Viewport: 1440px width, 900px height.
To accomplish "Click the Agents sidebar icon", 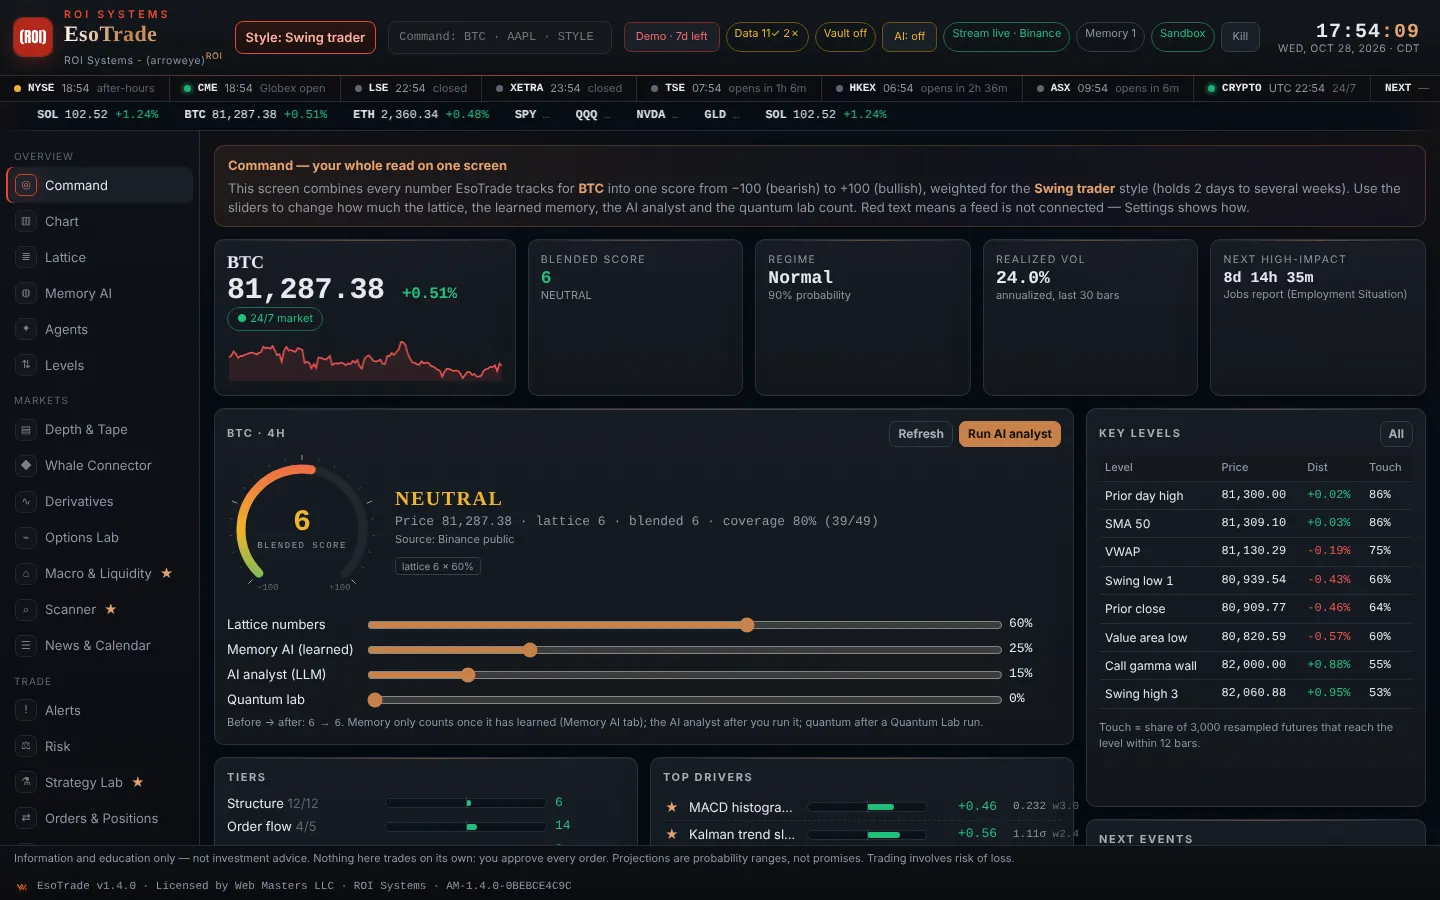I will point(26,329).
